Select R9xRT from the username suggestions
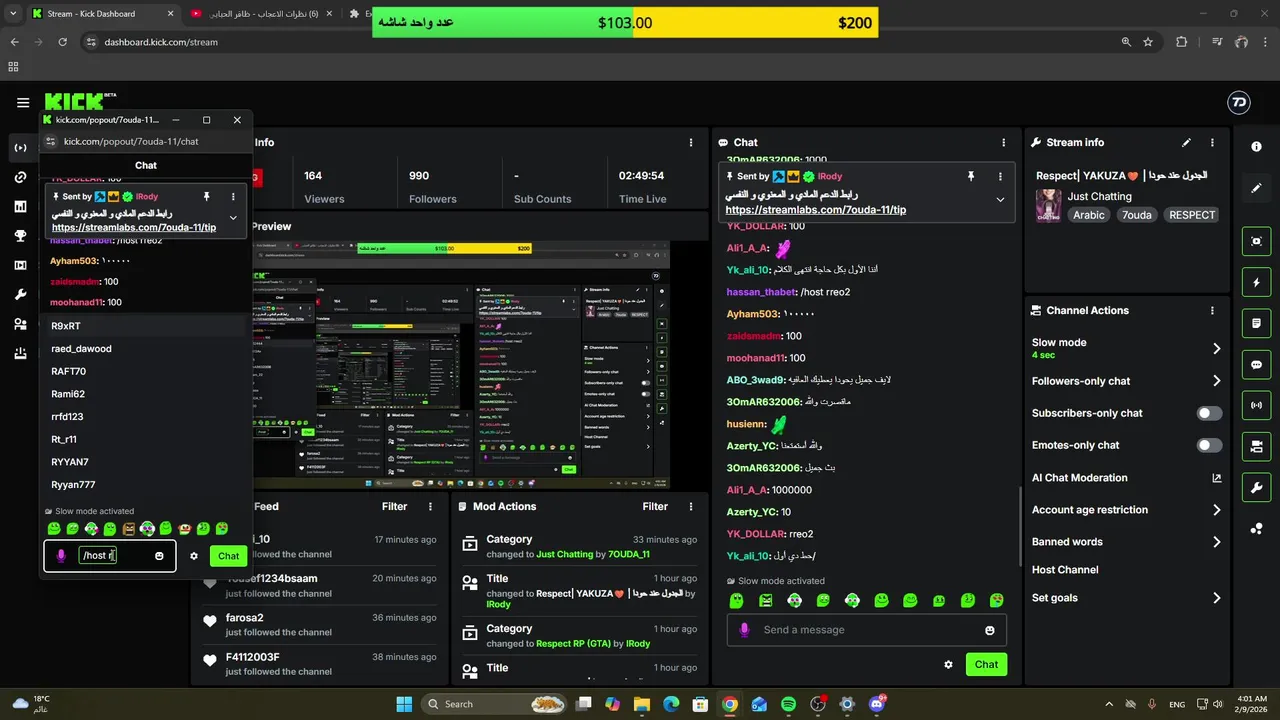1280x720 pixels. 66,326
